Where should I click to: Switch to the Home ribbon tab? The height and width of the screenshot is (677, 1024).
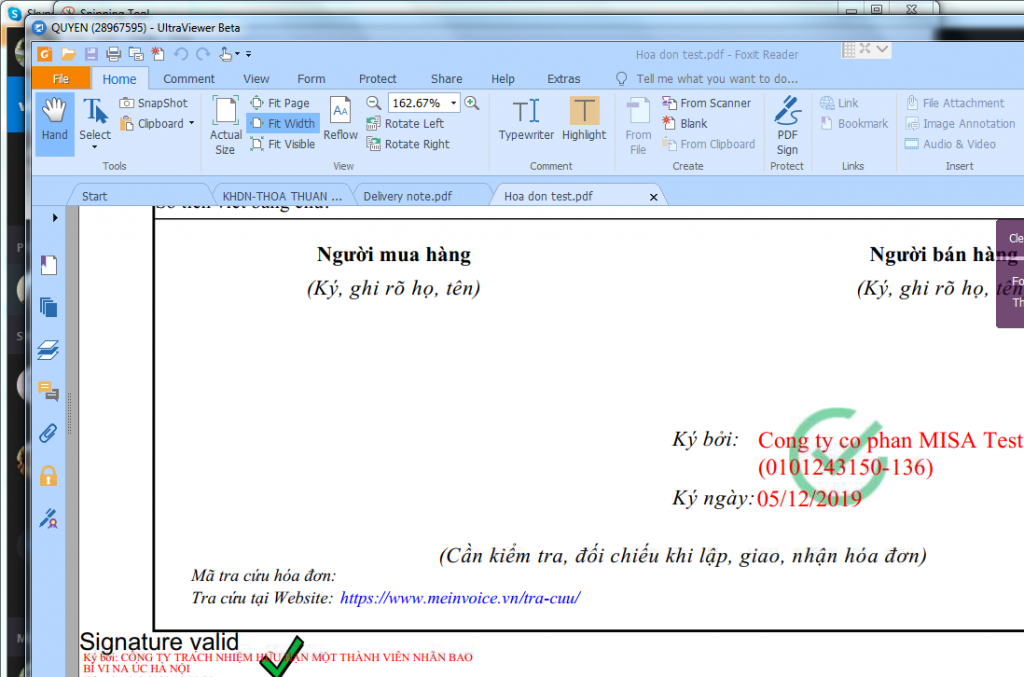coord(120,79)
